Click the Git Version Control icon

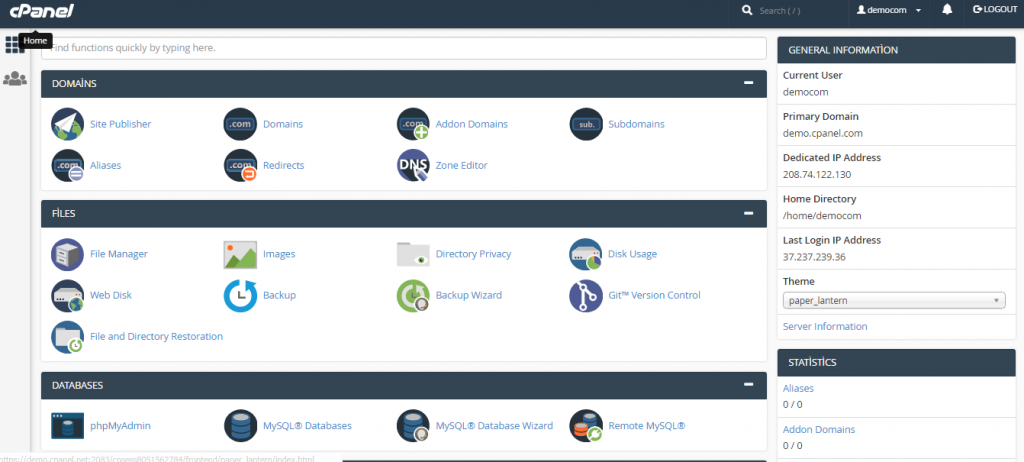[585, 295]
